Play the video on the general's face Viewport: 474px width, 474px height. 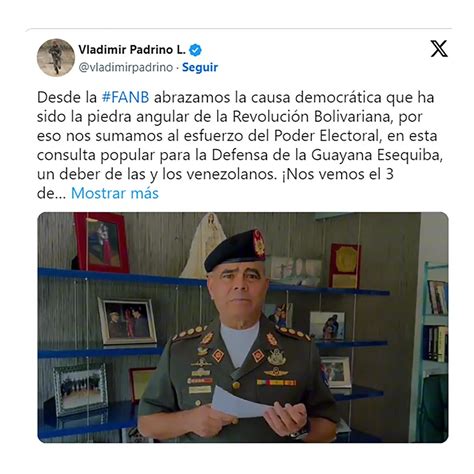pyautogui.click(x=237, y=287)
